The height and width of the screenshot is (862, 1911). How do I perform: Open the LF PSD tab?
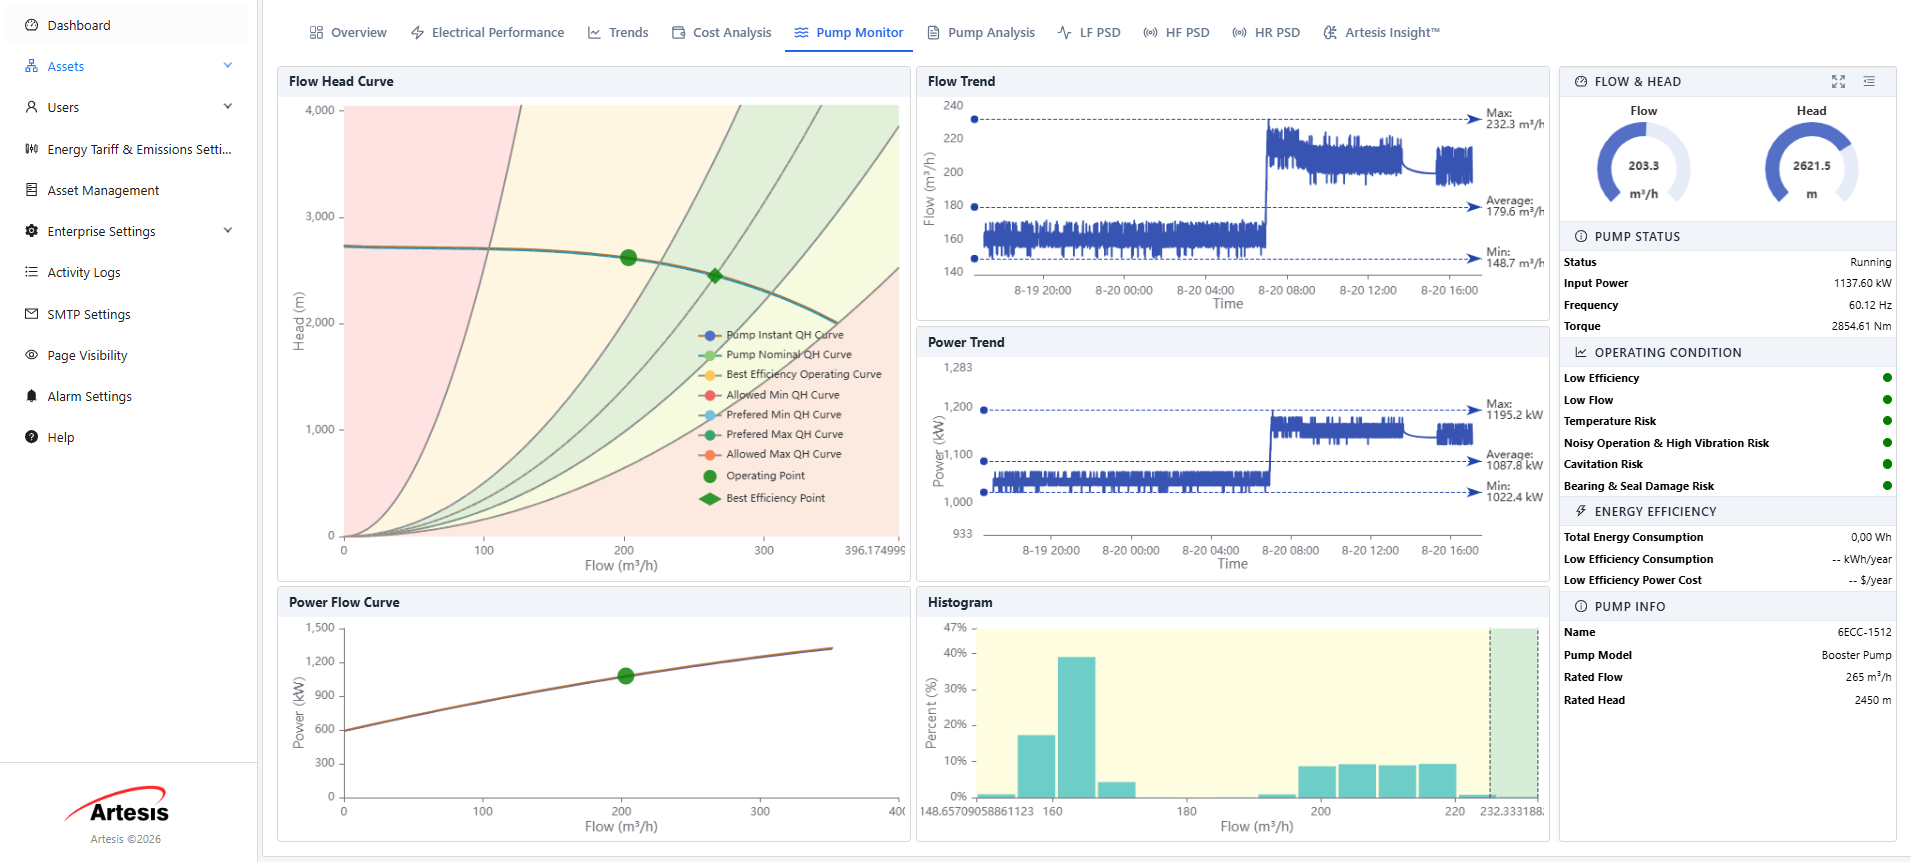click(1089, 33)
